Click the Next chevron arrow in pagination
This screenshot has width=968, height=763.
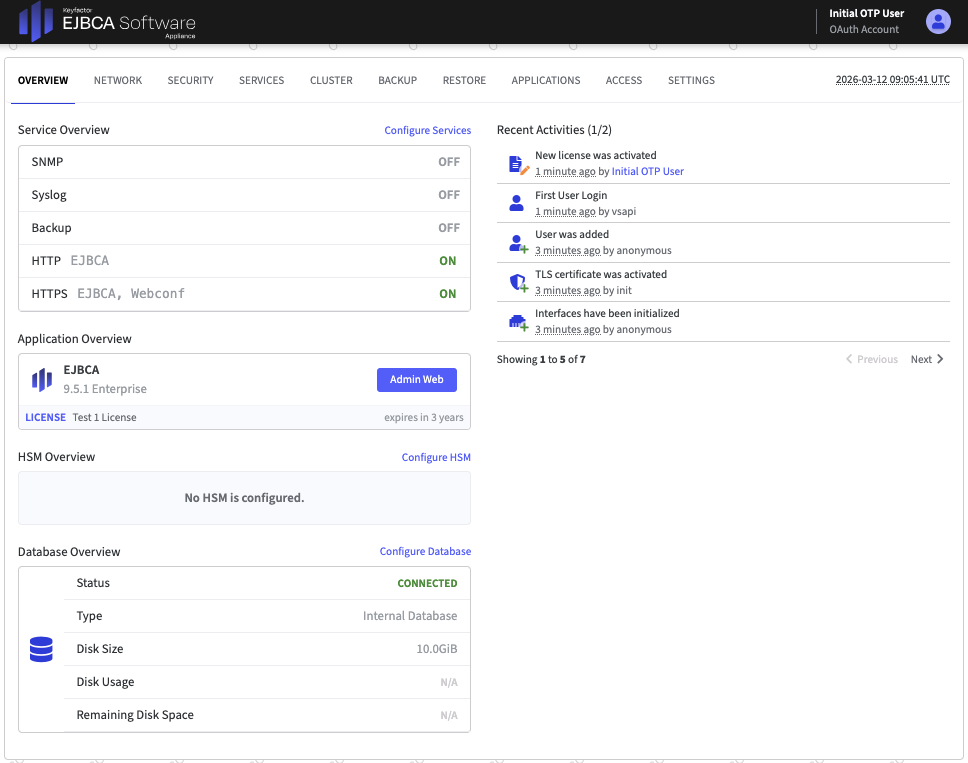pos(940,359)
